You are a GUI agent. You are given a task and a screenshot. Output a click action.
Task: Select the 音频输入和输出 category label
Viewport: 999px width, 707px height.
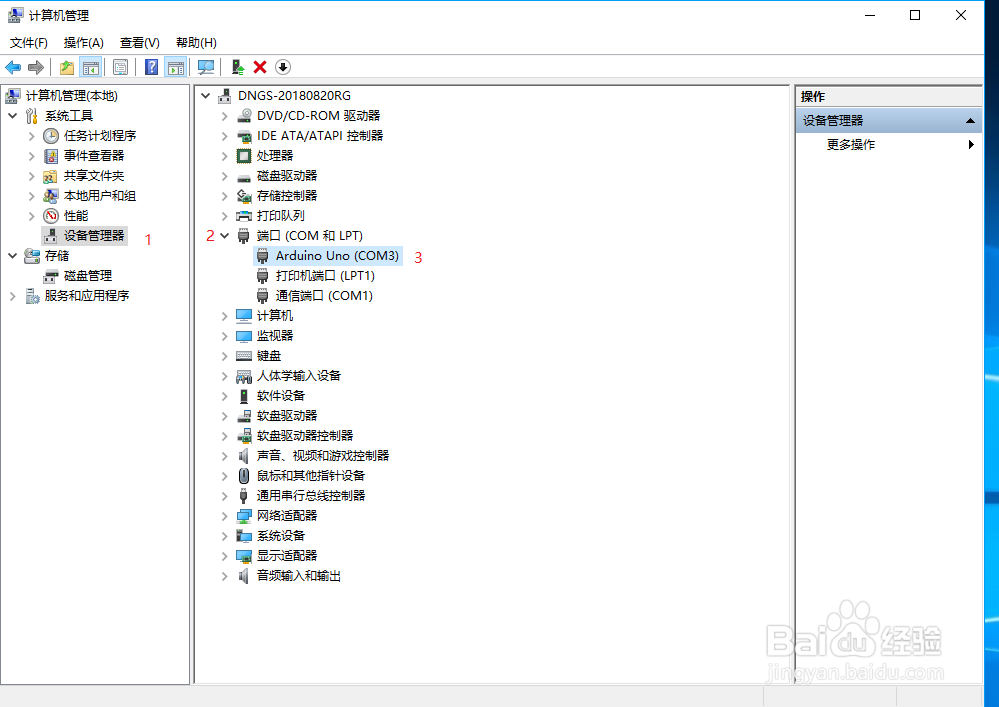298,576
